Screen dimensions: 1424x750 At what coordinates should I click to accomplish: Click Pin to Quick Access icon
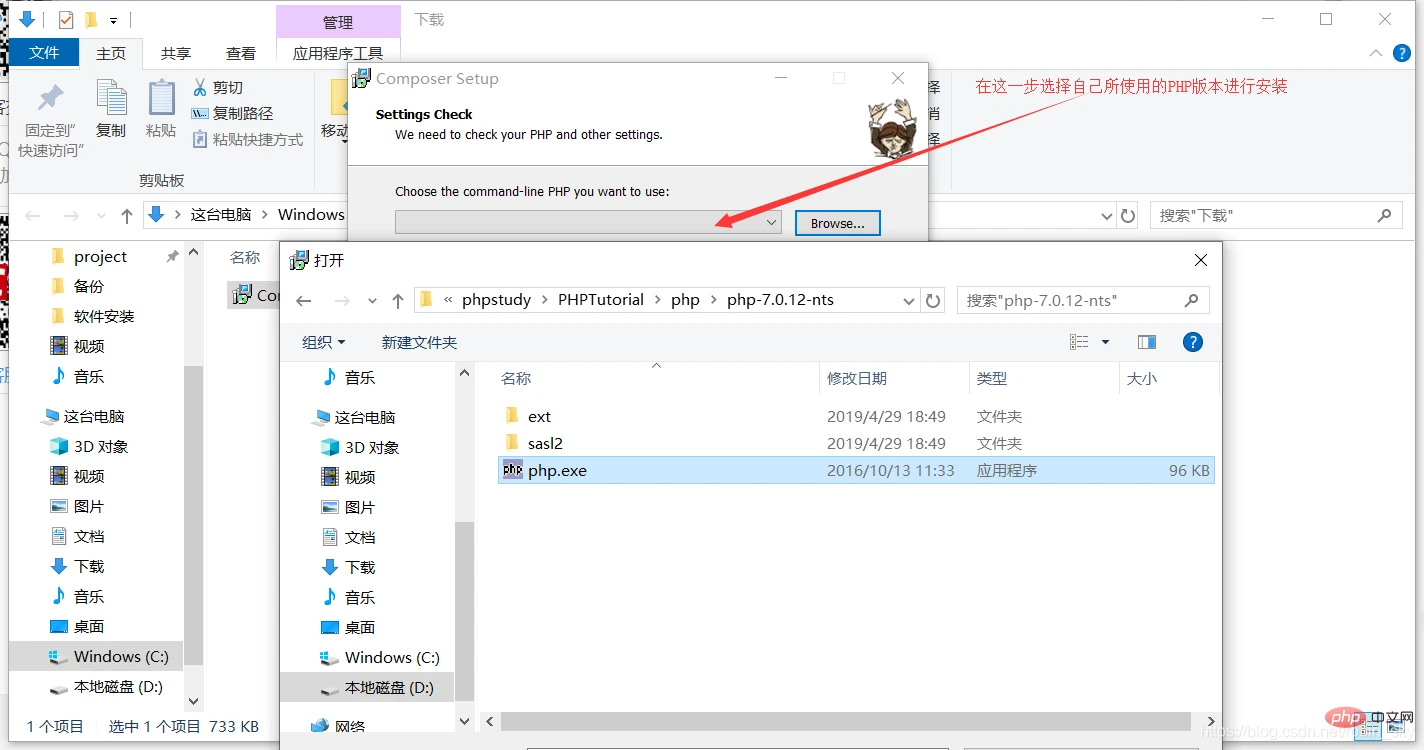[x=50, y=100]
